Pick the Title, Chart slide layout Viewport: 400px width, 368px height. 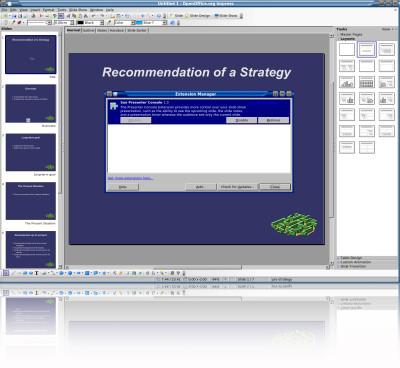coord(347,82)
